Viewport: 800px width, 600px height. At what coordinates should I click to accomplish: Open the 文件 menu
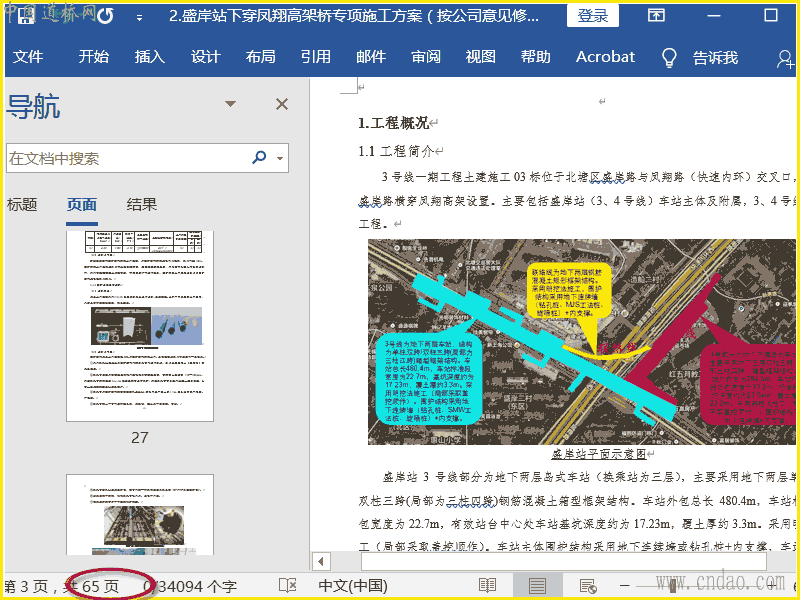click(28, 57)
